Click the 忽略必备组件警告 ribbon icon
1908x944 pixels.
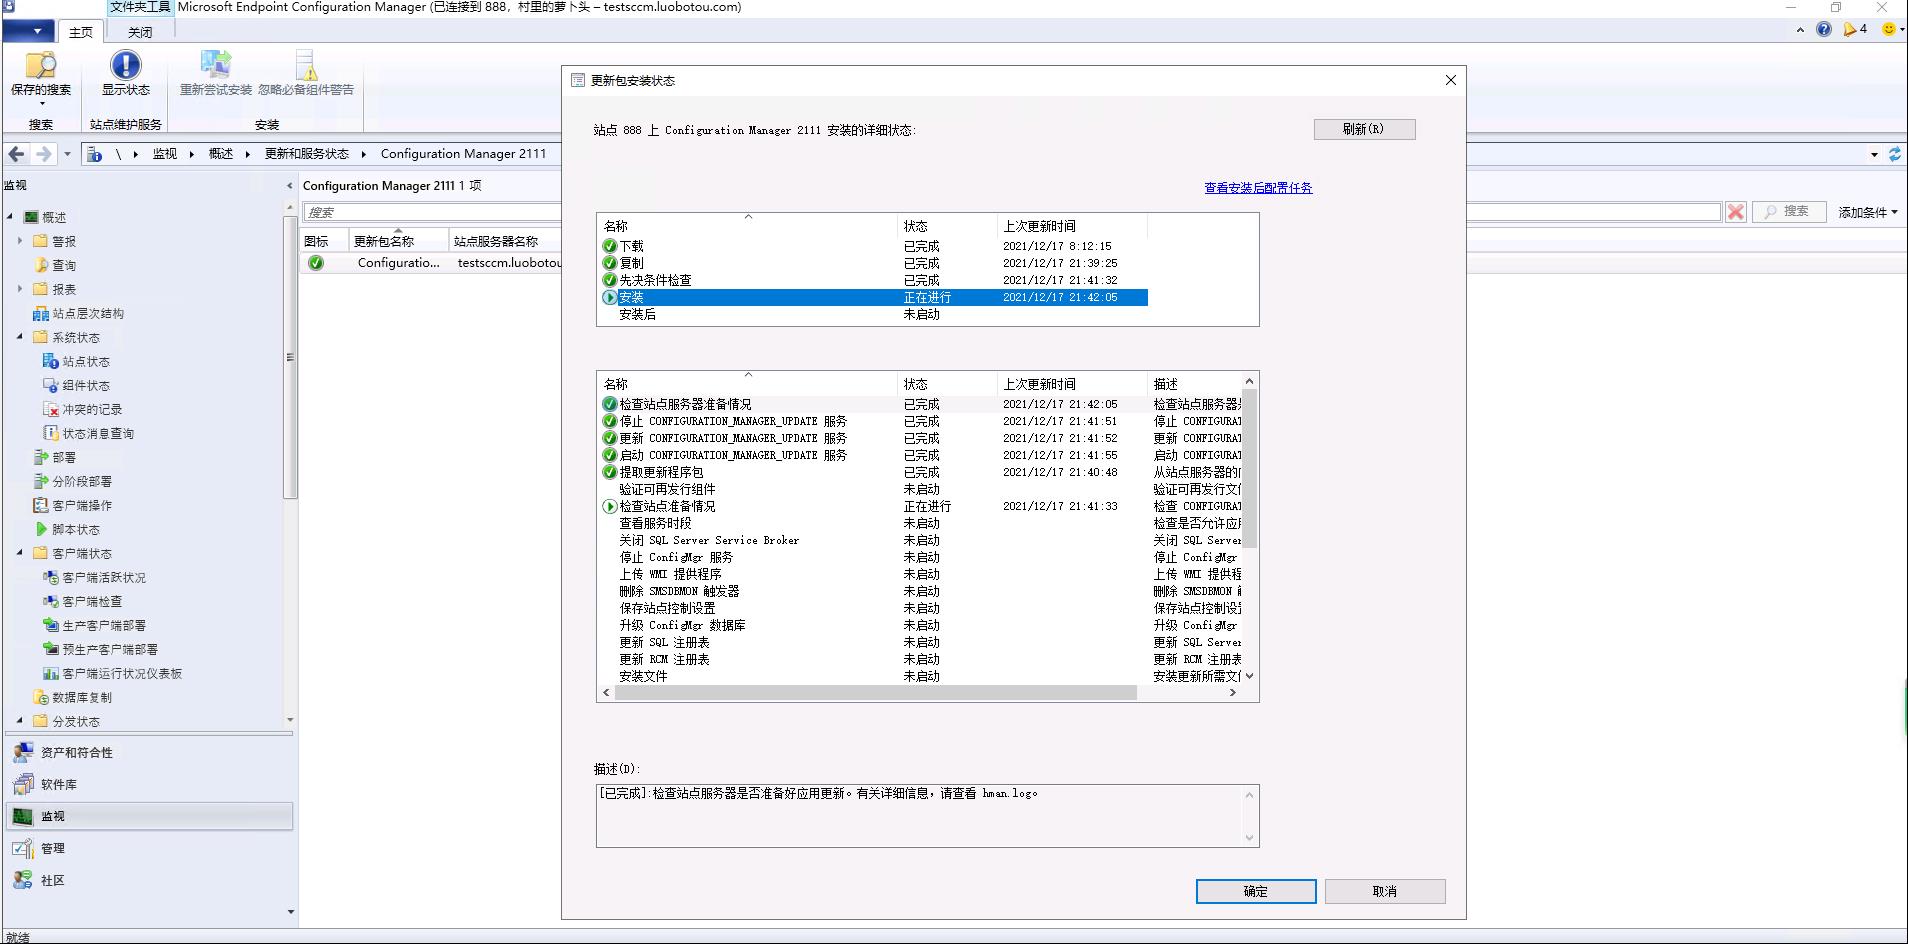(x=306, y=73)
